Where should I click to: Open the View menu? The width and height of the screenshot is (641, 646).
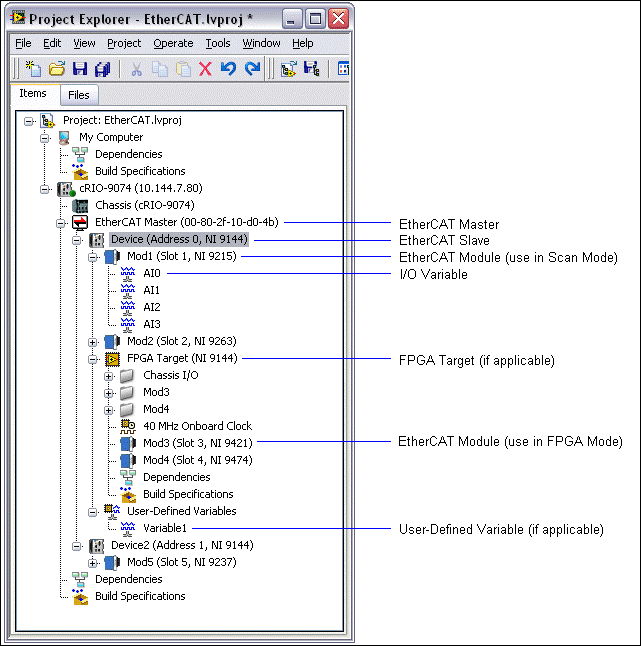(x=84, y=43)
